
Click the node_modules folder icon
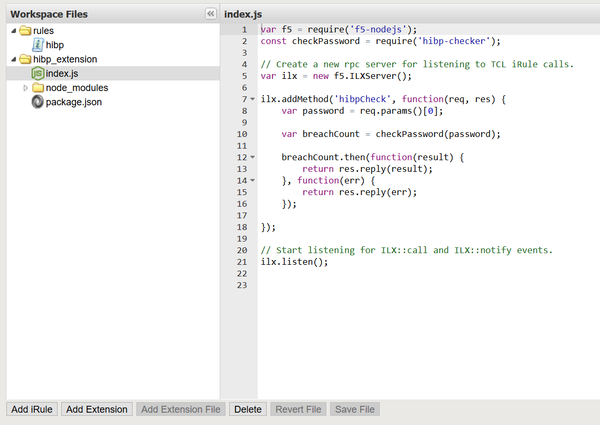click(x=38, y=88)
